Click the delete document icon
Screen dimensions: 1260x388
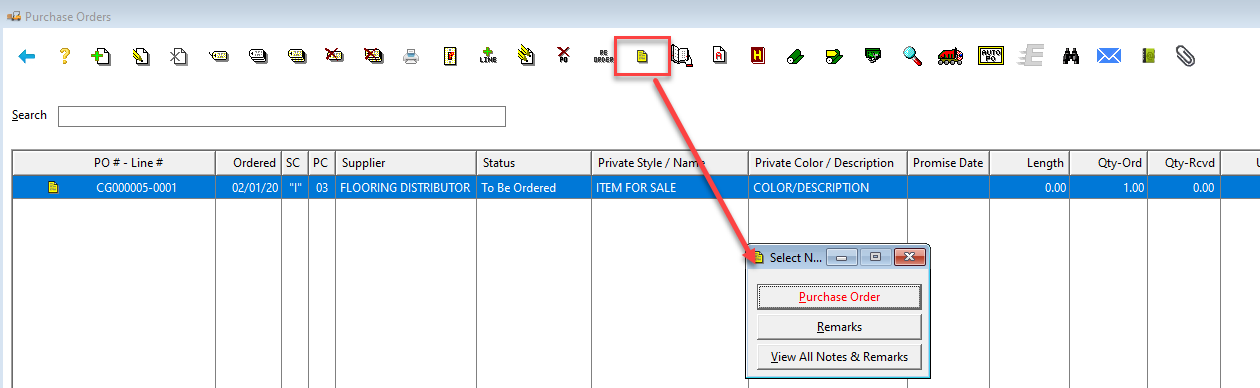coord(178,57)
